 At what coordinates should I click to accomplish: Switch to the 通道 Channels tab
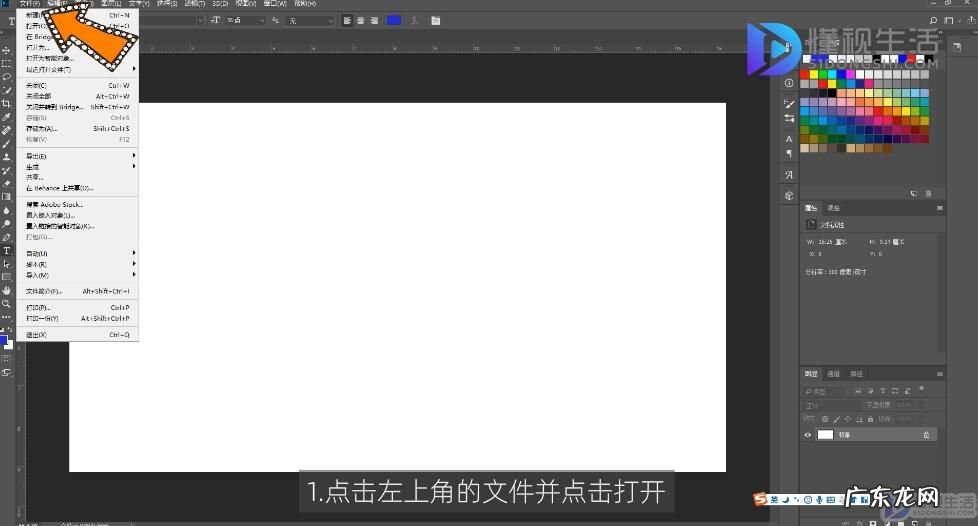(x=833, y=374)
